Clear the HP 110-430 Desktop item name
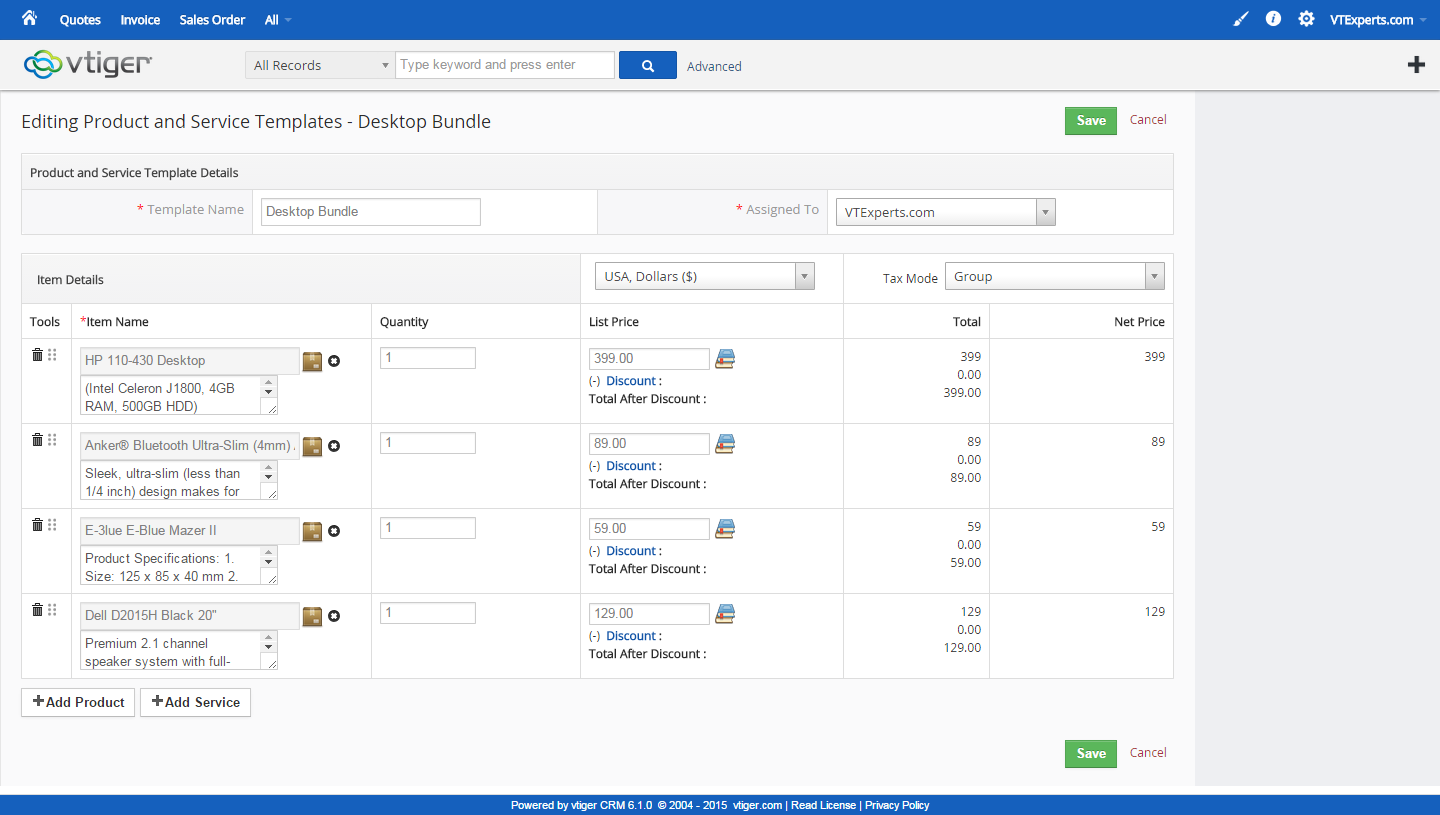Screen dimensions: 1440x815 click(334, 361)
